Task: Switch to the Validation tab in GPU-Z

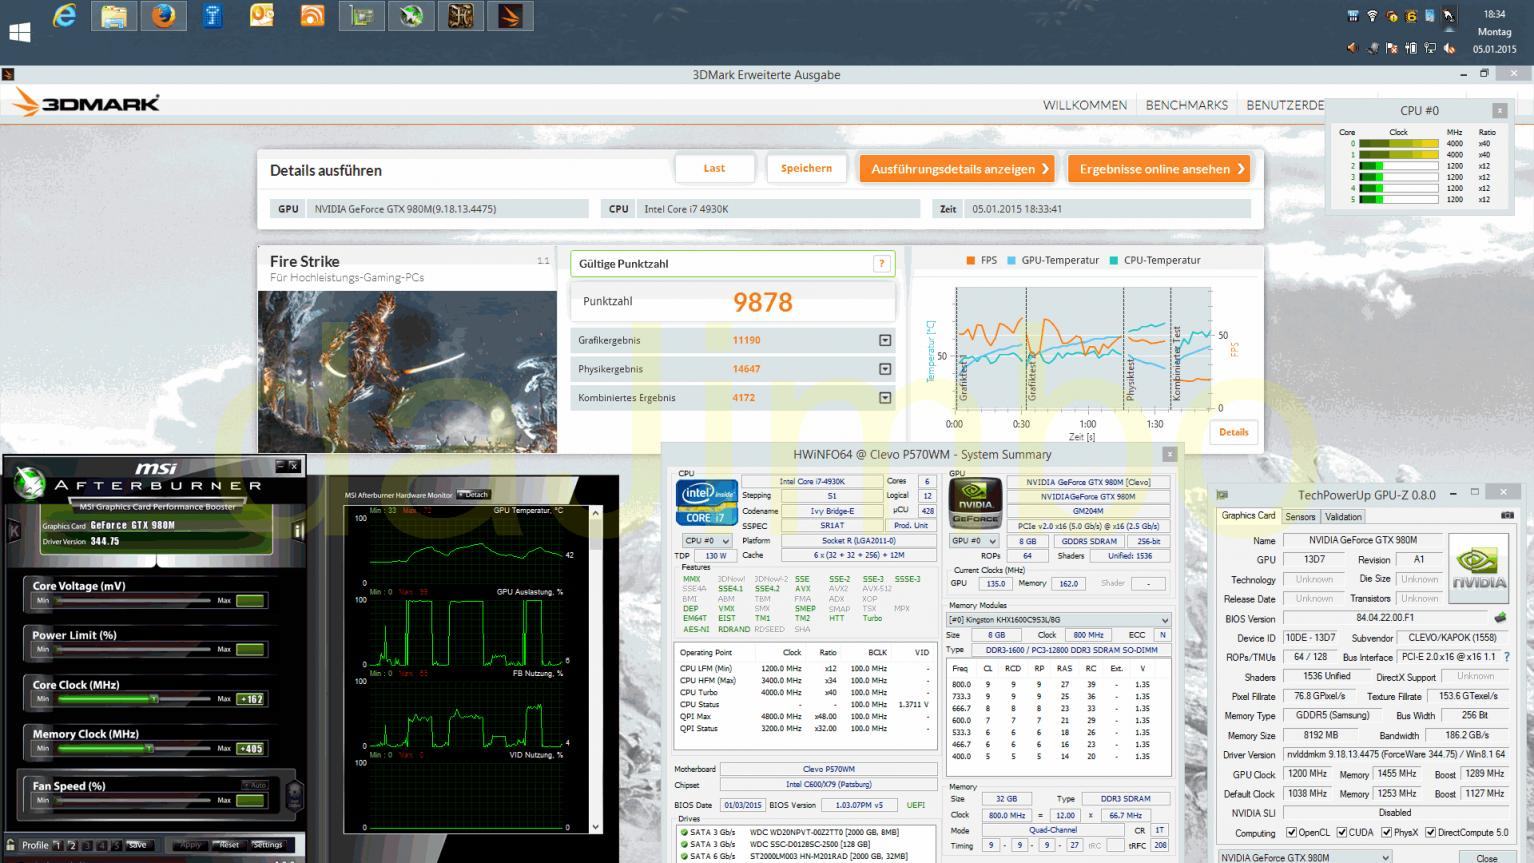Action: coord(1343,517)
